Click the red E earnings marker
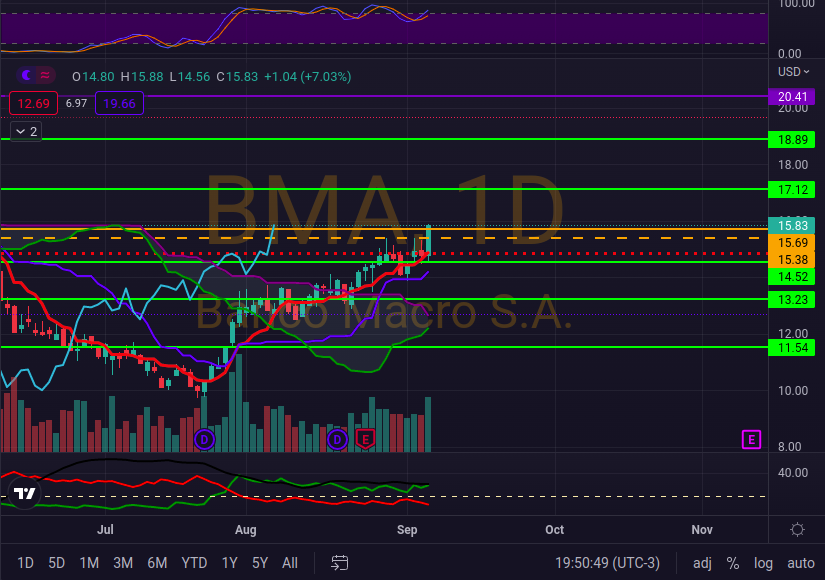This screenshot has height=580, width=825. 365,438
